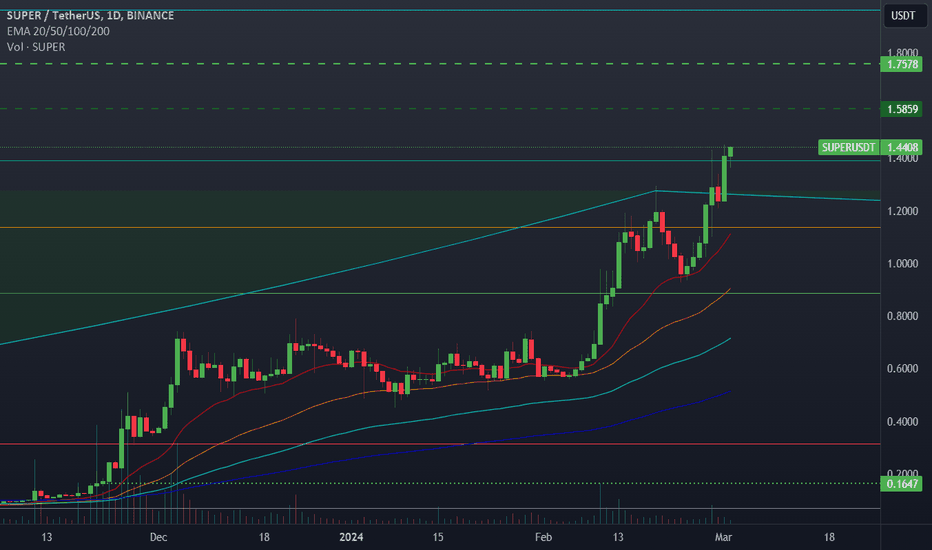Click the current price 1.4408 label
Screen dimensions: 932x550
[x=902, y=147]
